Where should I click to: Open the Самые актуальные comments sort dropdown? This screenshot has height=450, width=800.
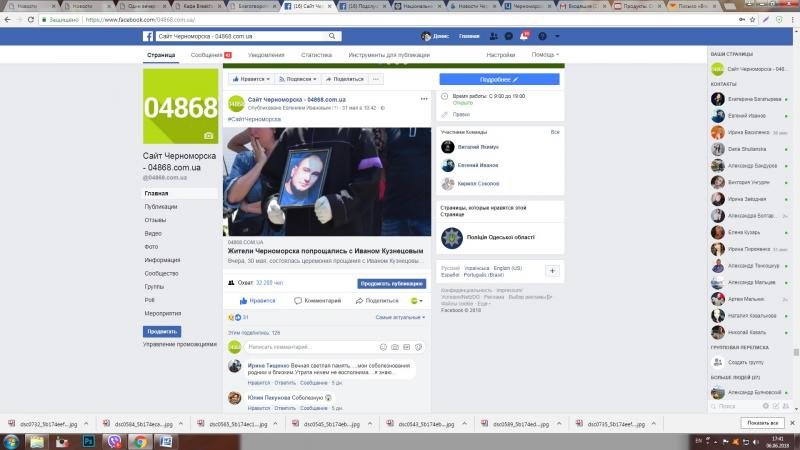(400, 317)
